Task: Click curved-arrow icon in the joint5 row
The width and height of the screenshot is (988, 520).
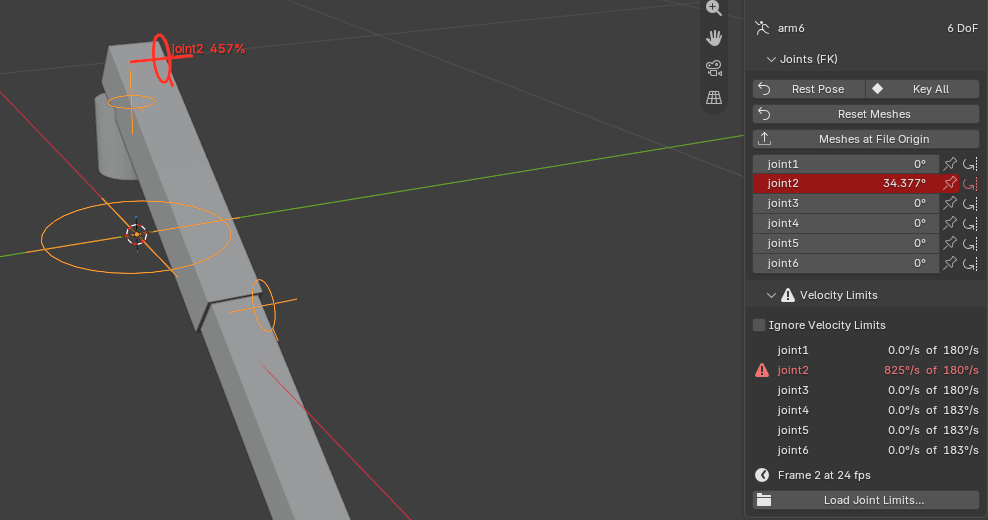Action: coord(970,243)
